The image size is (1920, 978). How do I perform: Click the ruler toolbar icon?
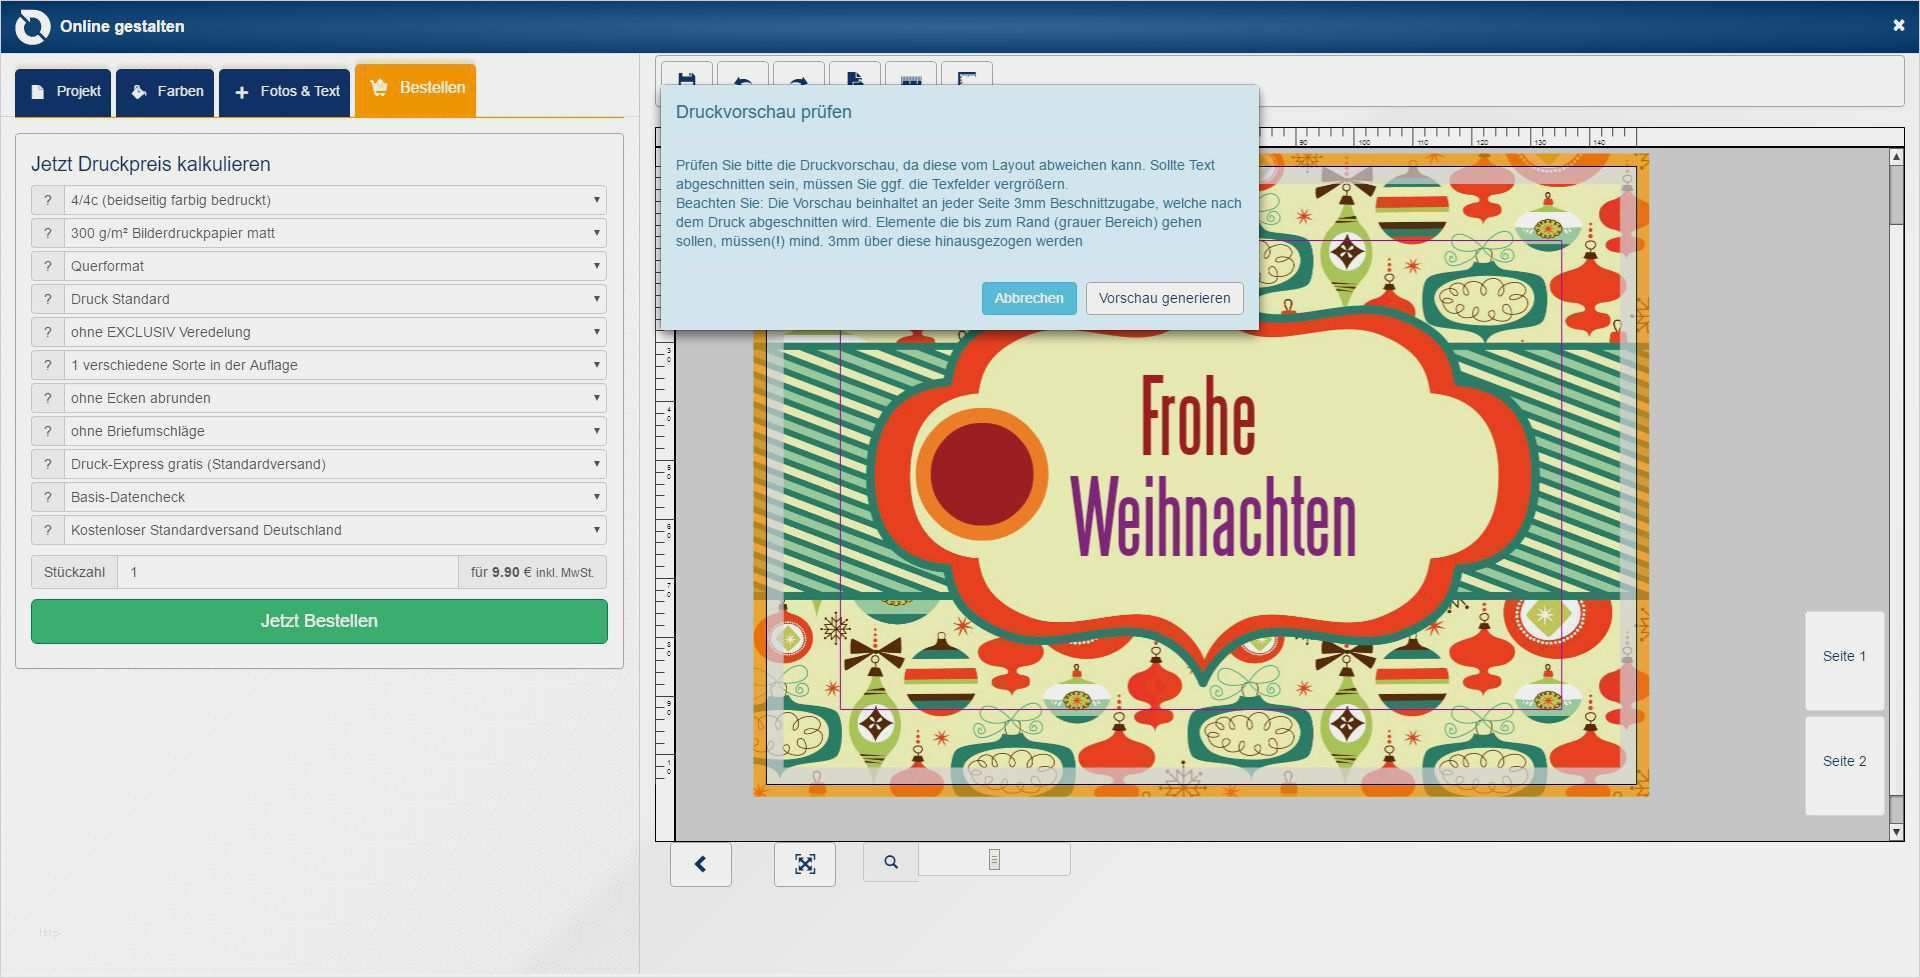click(966, 80)
